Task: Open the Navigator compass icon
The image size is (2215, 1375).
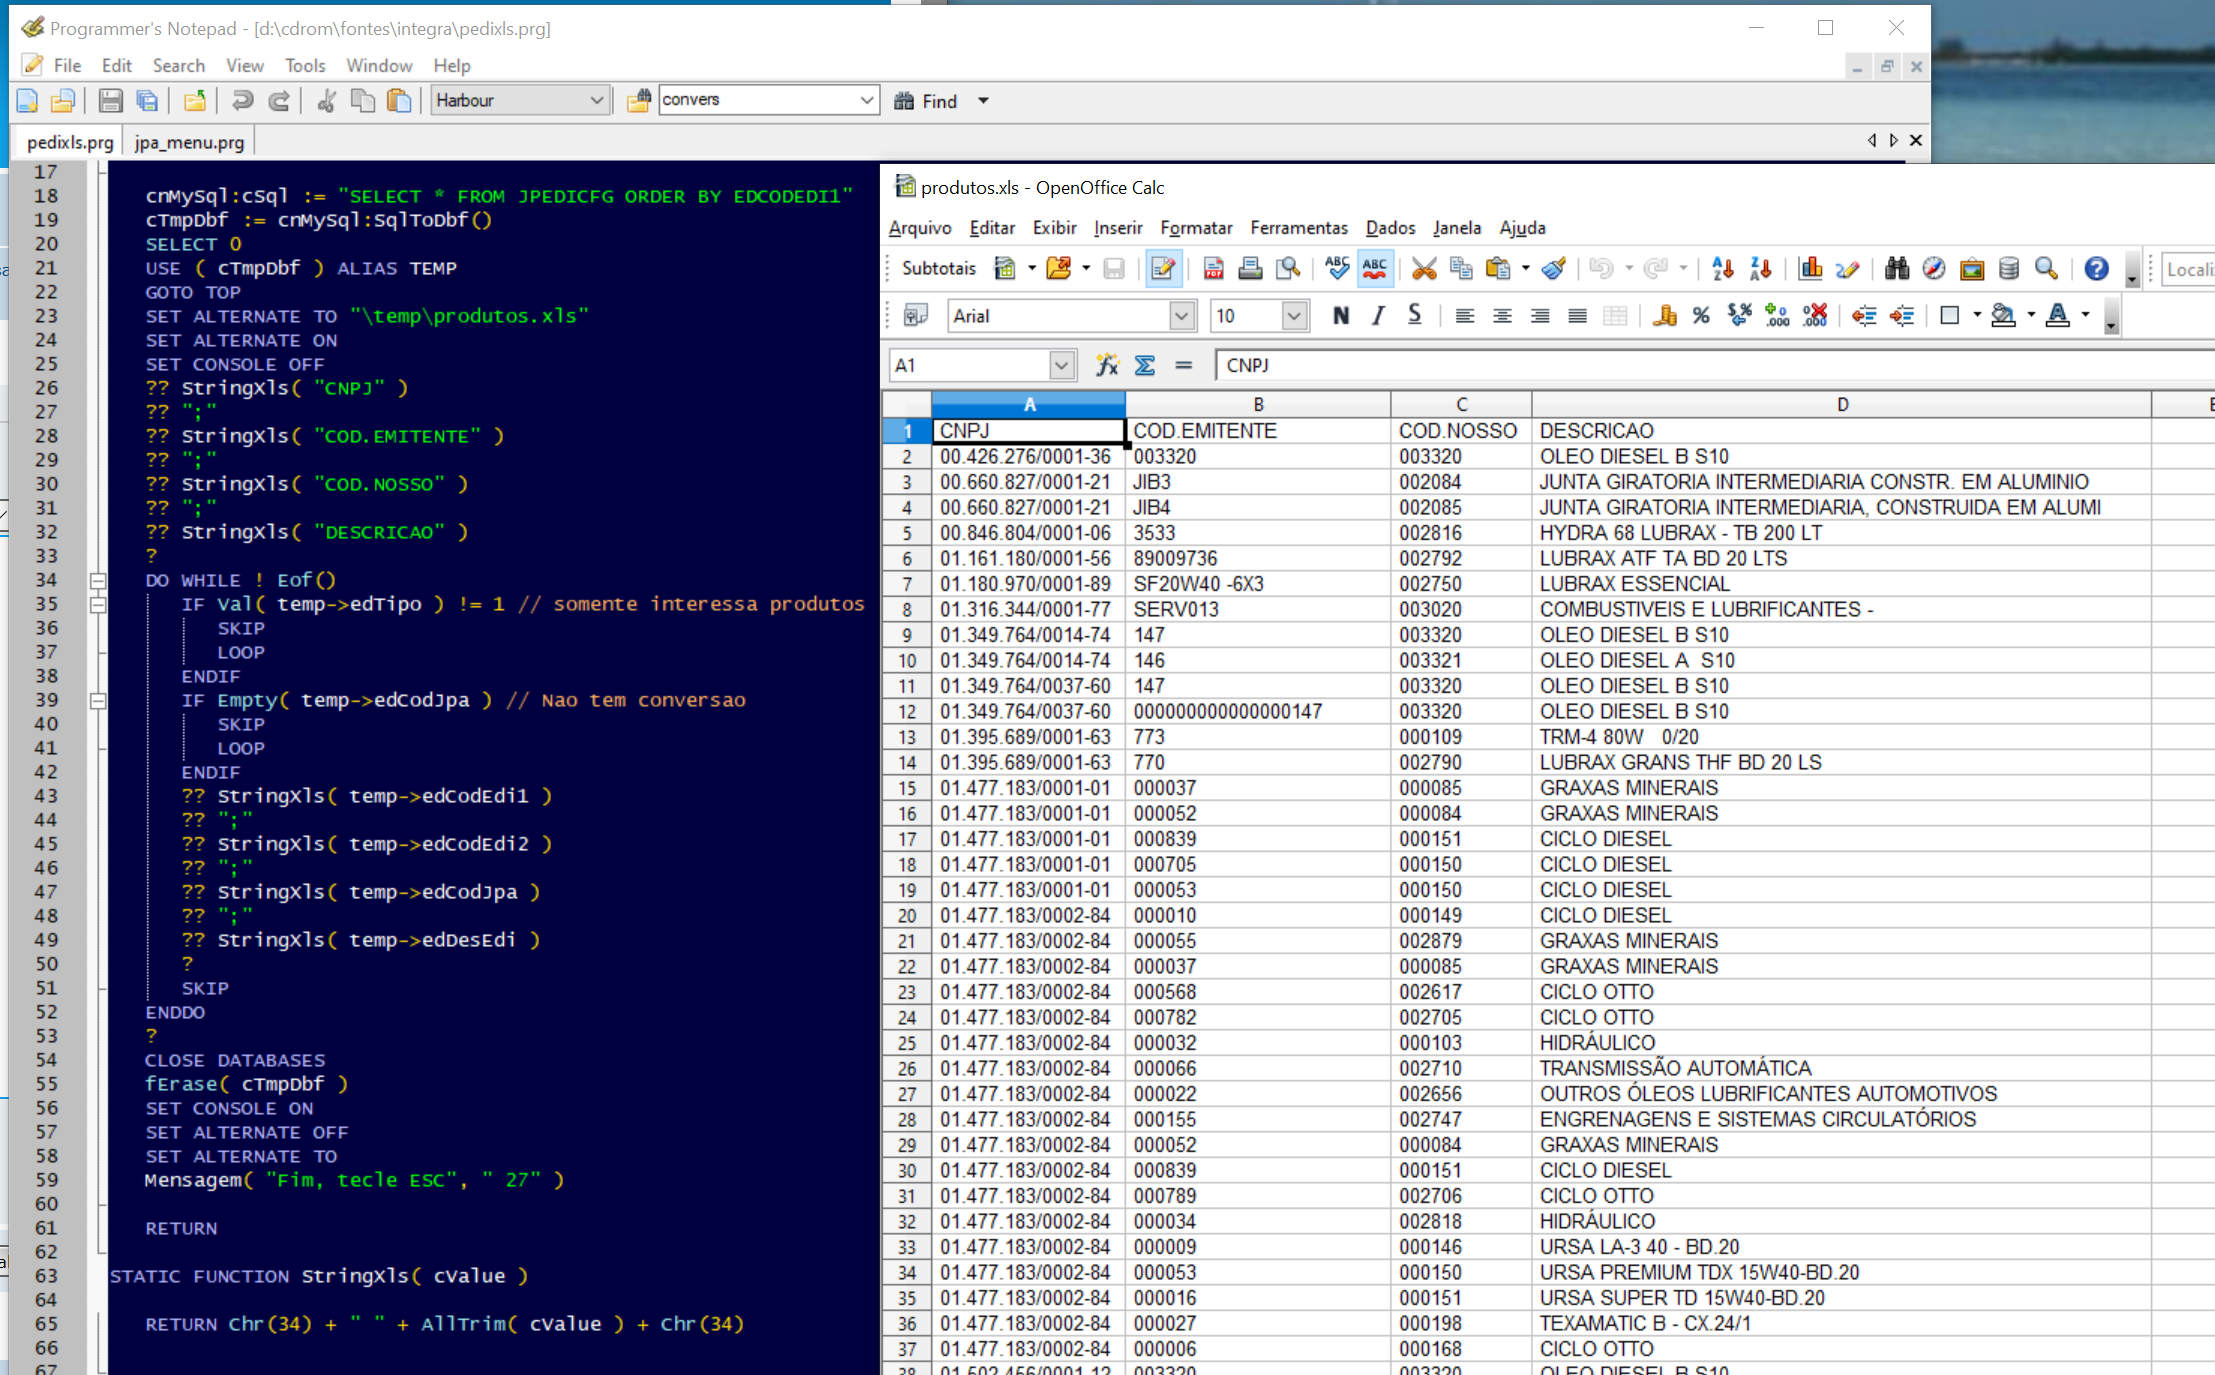Action: click(1934, 268)
